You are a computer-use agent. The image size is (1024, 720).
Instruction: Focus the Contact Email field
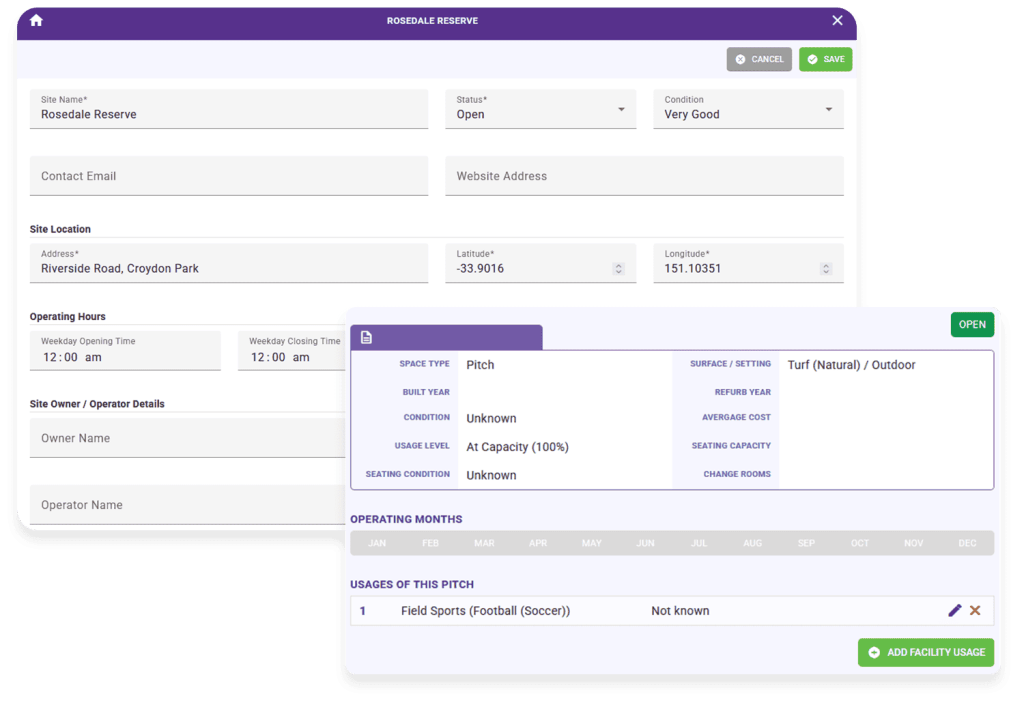229,176
